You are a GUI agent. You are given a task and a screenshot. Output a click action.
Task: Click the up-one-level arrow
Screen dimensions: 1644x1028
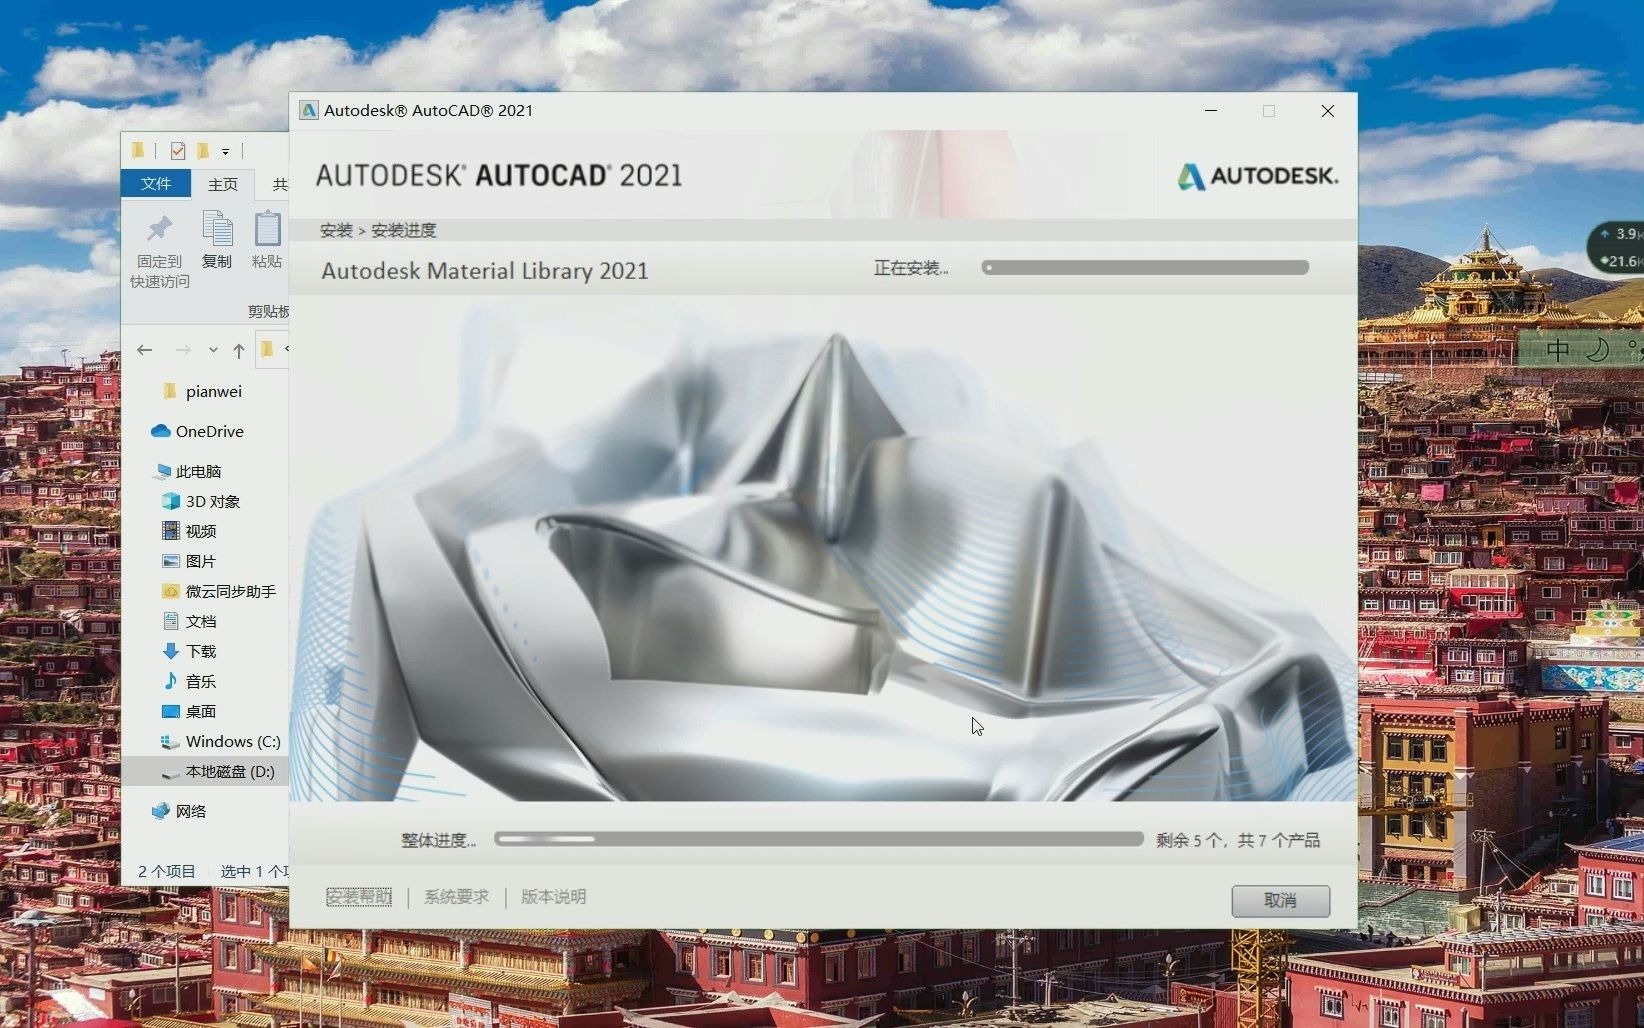238,349
